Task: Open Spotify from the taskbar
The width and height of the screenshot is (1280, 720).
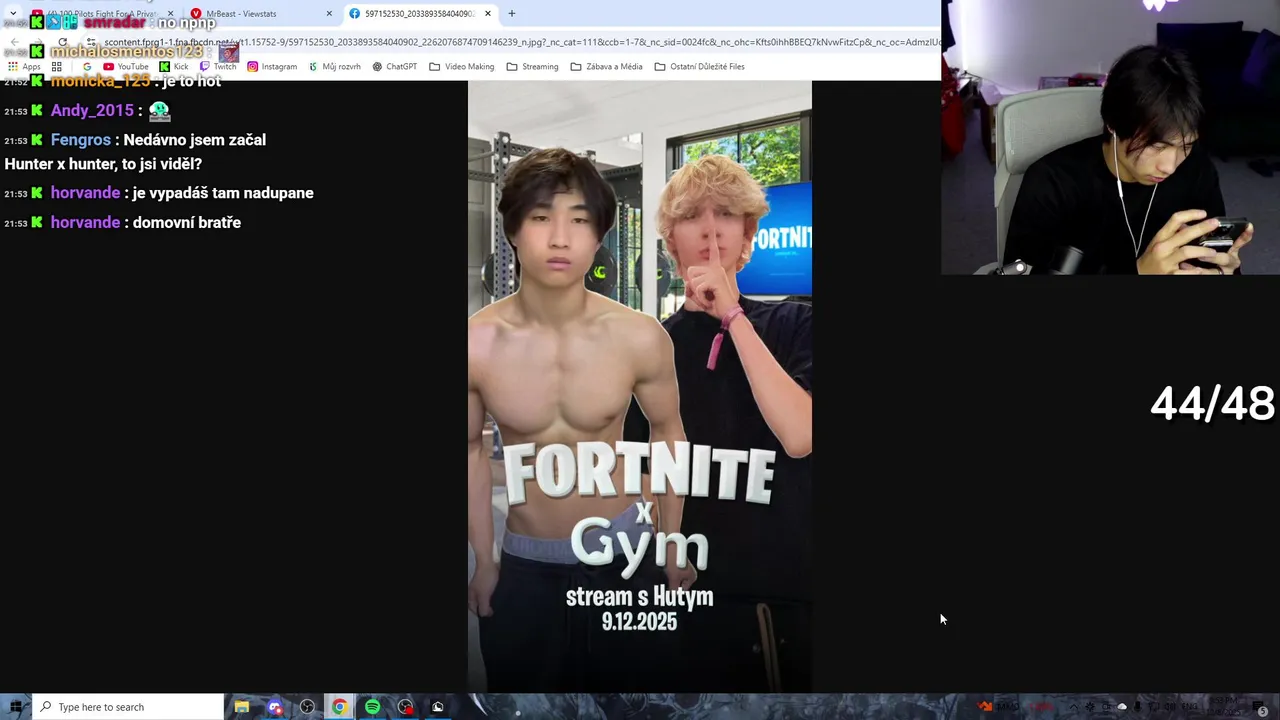Action: (372, 707)
